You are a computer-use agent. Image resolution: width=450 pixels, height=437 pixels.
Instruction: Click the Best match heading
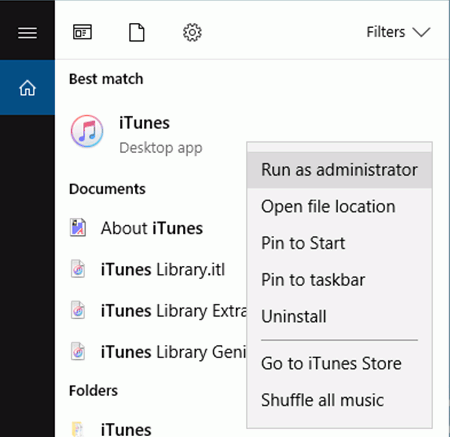[x=106, y=79]
